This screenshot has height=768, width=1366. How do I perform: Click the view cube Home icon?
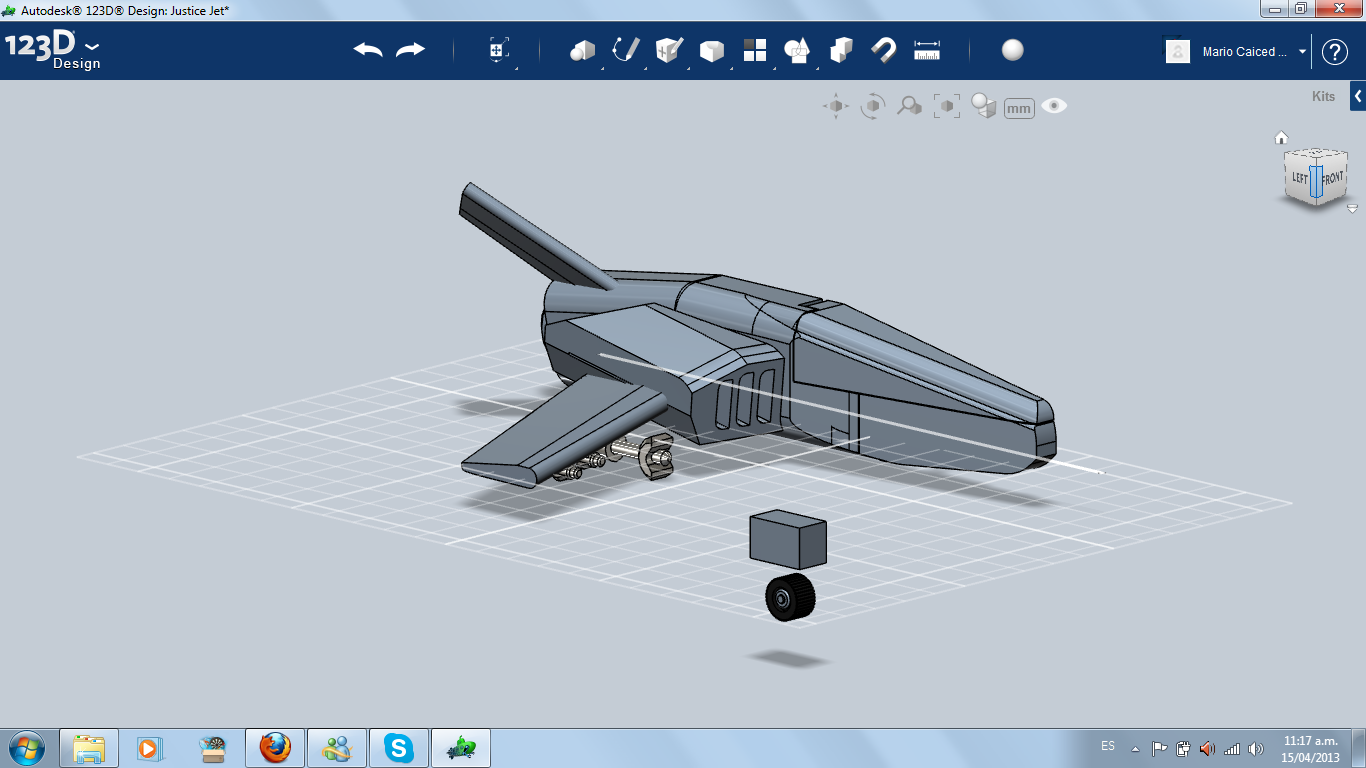1281,138
